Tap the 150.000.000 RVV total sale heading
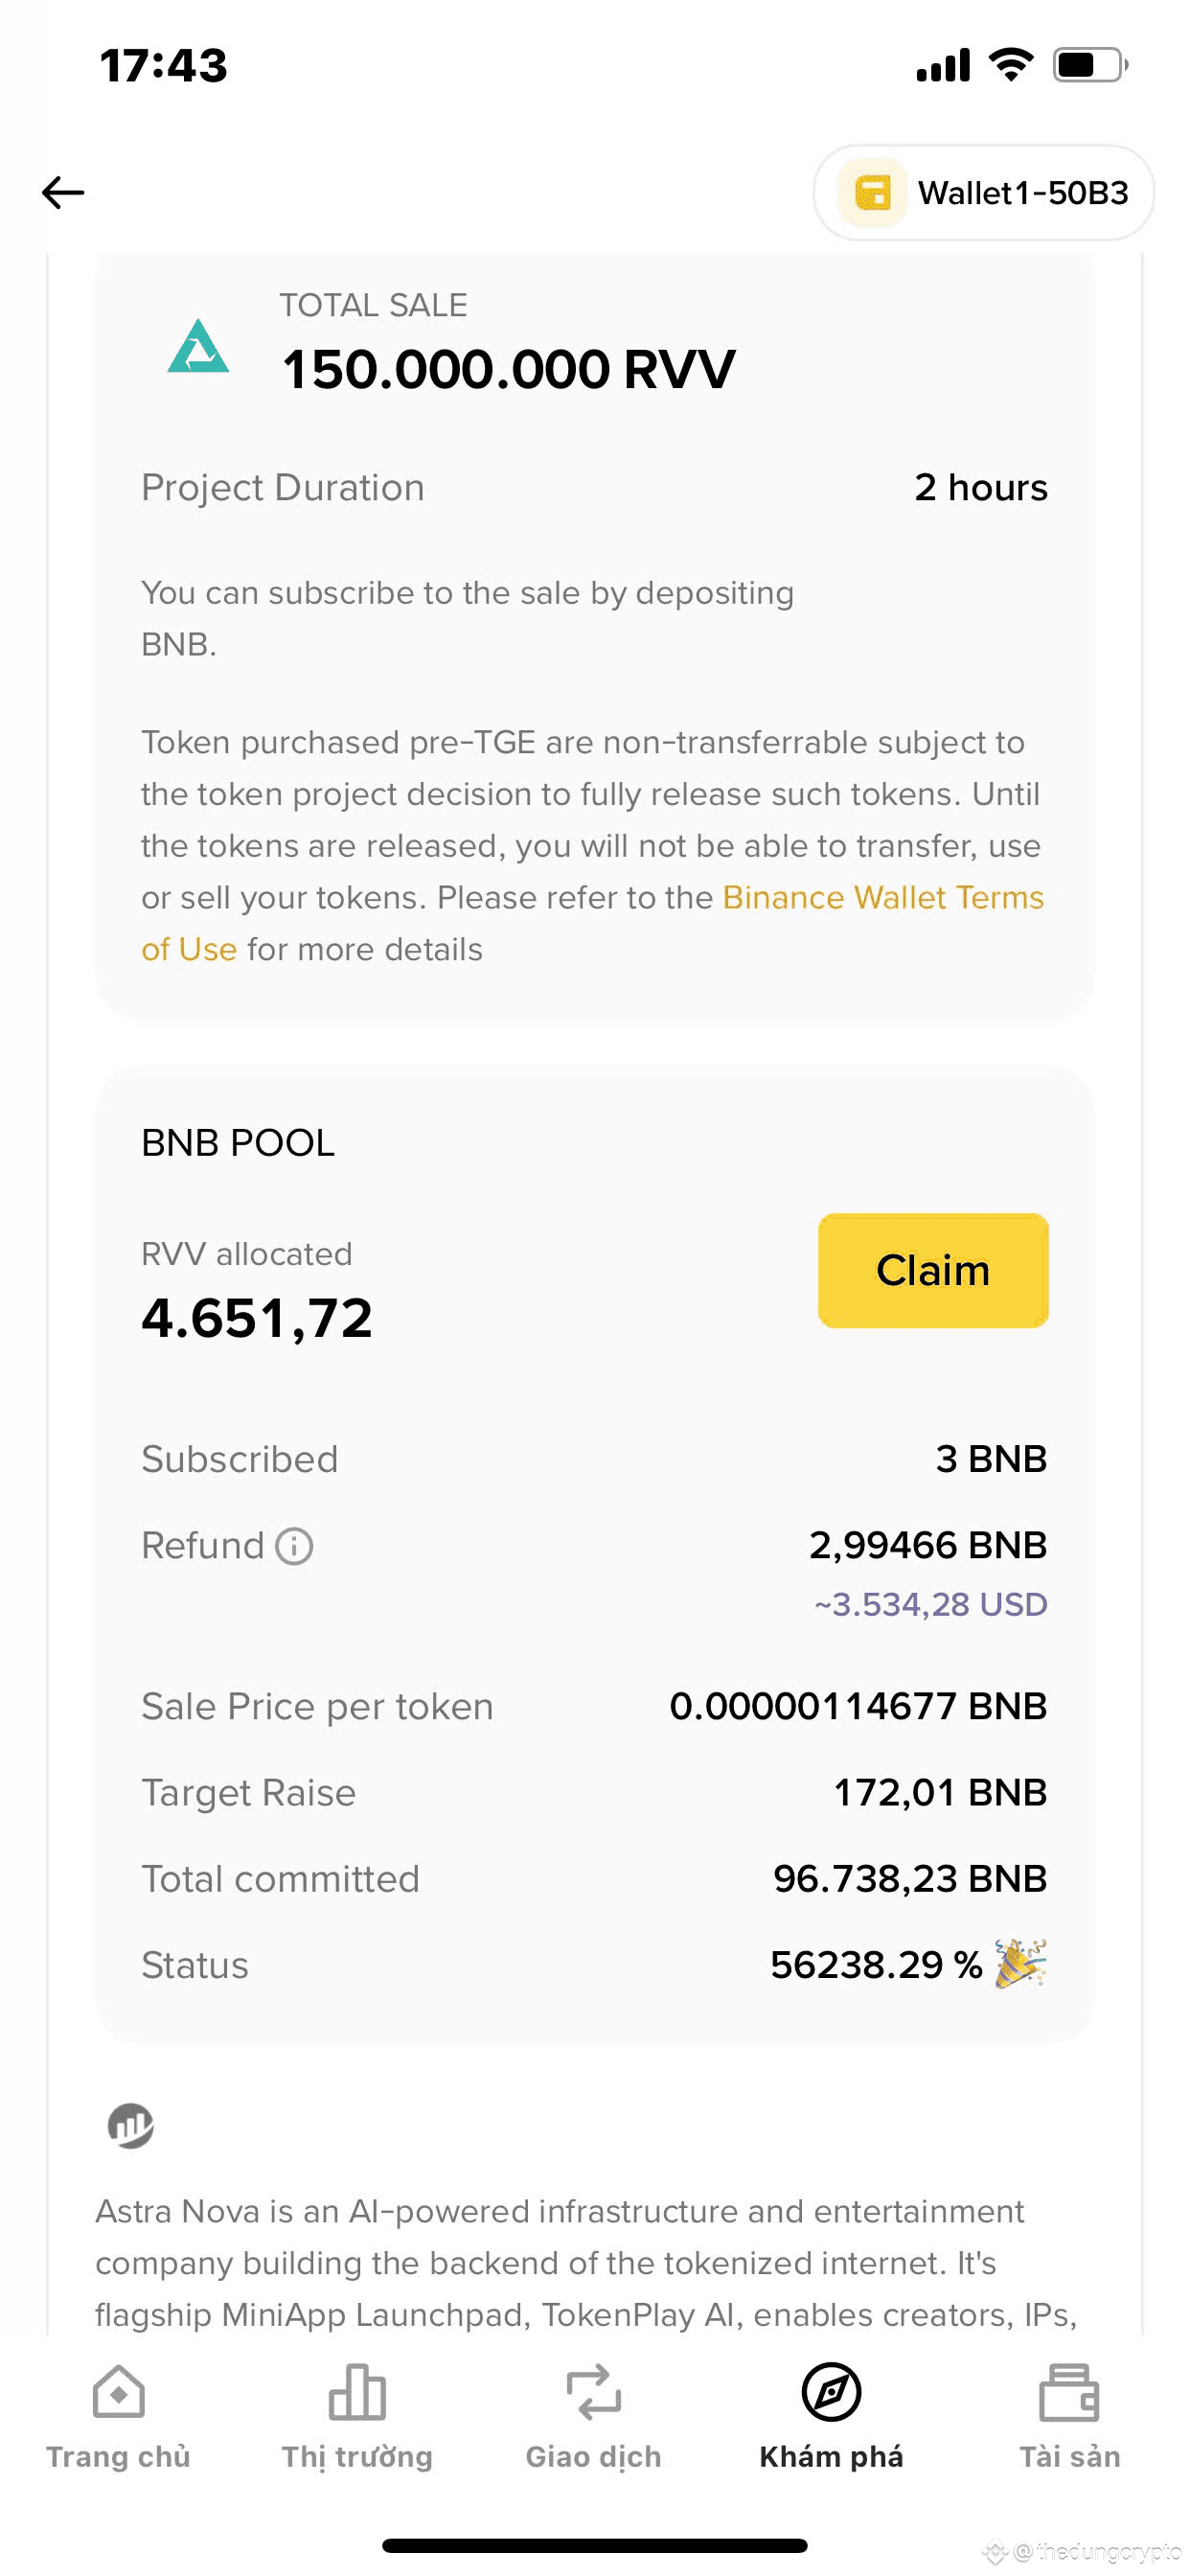This screenshot has width=1190, height=2576. tap(508, 369)
